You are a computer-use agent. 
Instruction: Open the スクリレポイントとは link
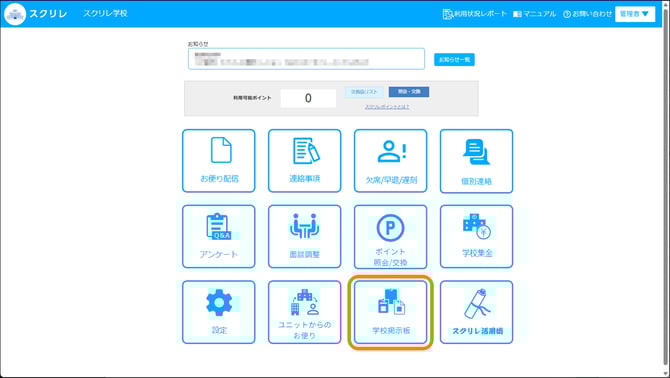tap(387, 107)
